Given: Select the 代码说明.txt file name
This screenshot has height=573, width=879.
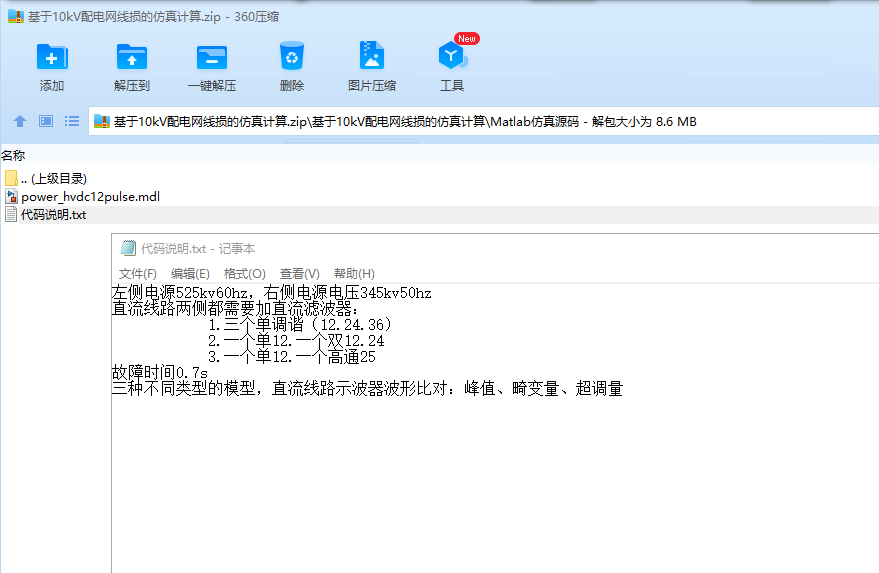Looking at the screenshot, I should (x=54, y=215).
